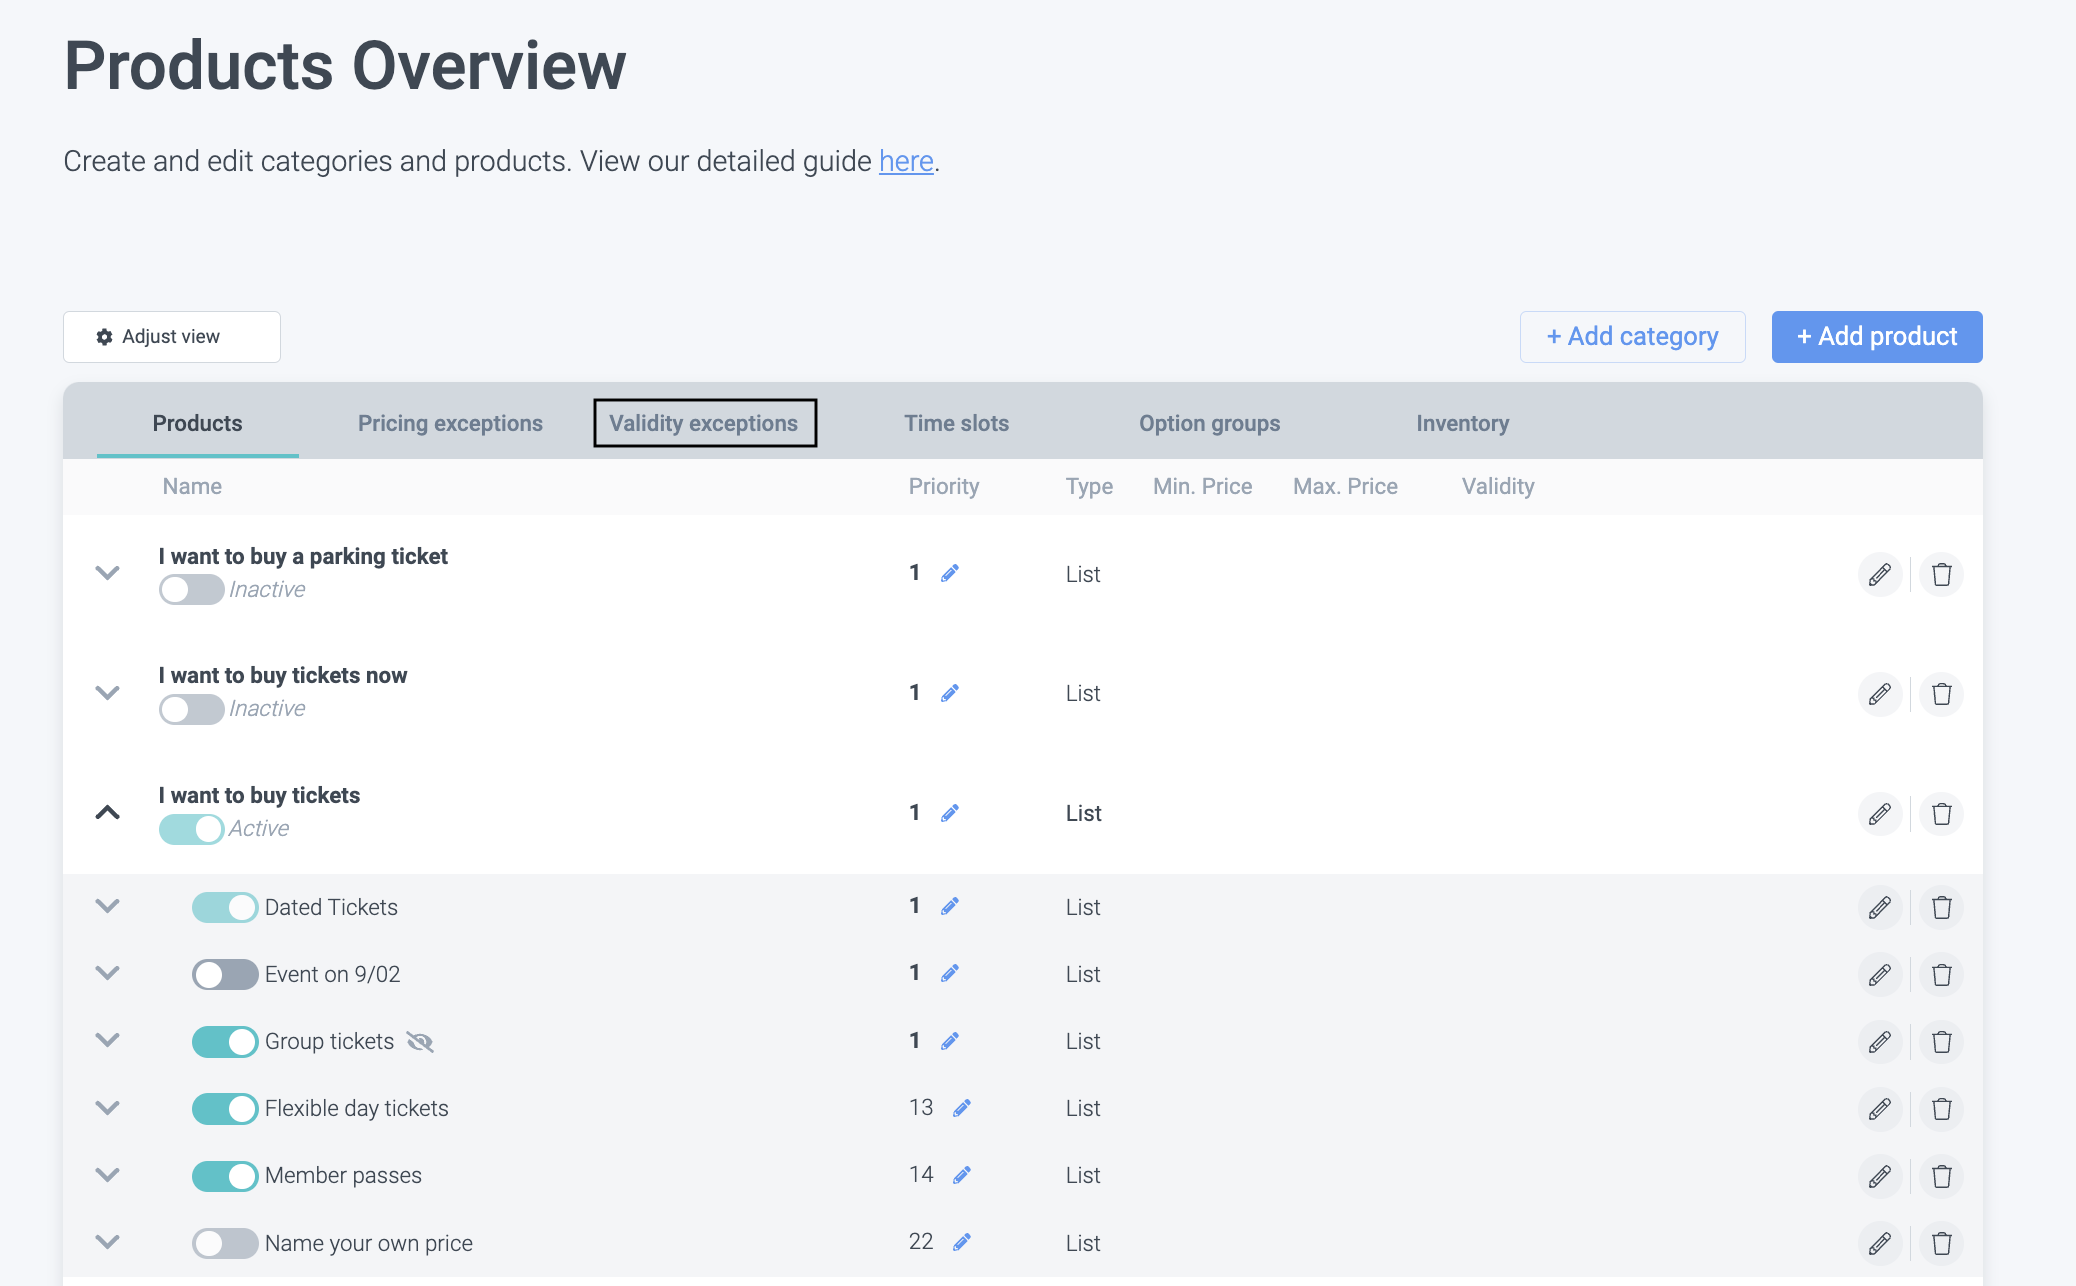Open Adjust view settings
The width and height of the screenshot is (2076, 1286).
171,337
